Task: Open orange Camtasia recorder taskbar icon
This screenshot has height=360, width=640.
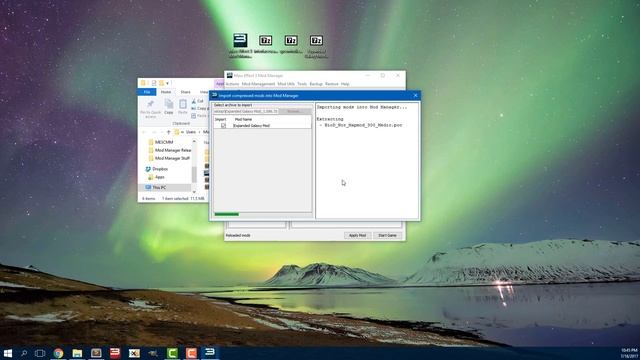Action: 191,353
